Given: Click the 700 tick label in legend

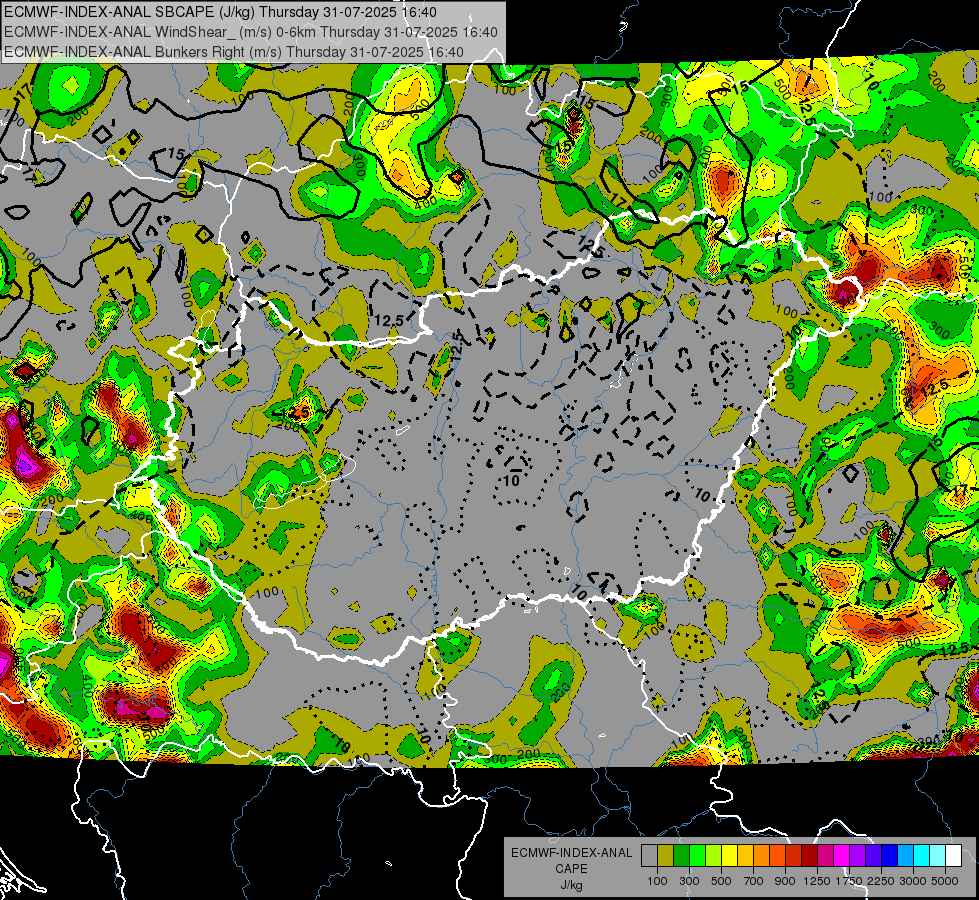Looking at the screenshot, I should [754, 881].
